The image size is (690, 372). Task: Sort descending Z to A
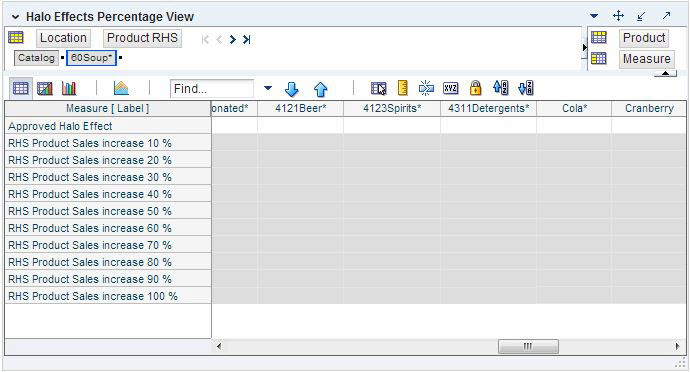[525, 88]
